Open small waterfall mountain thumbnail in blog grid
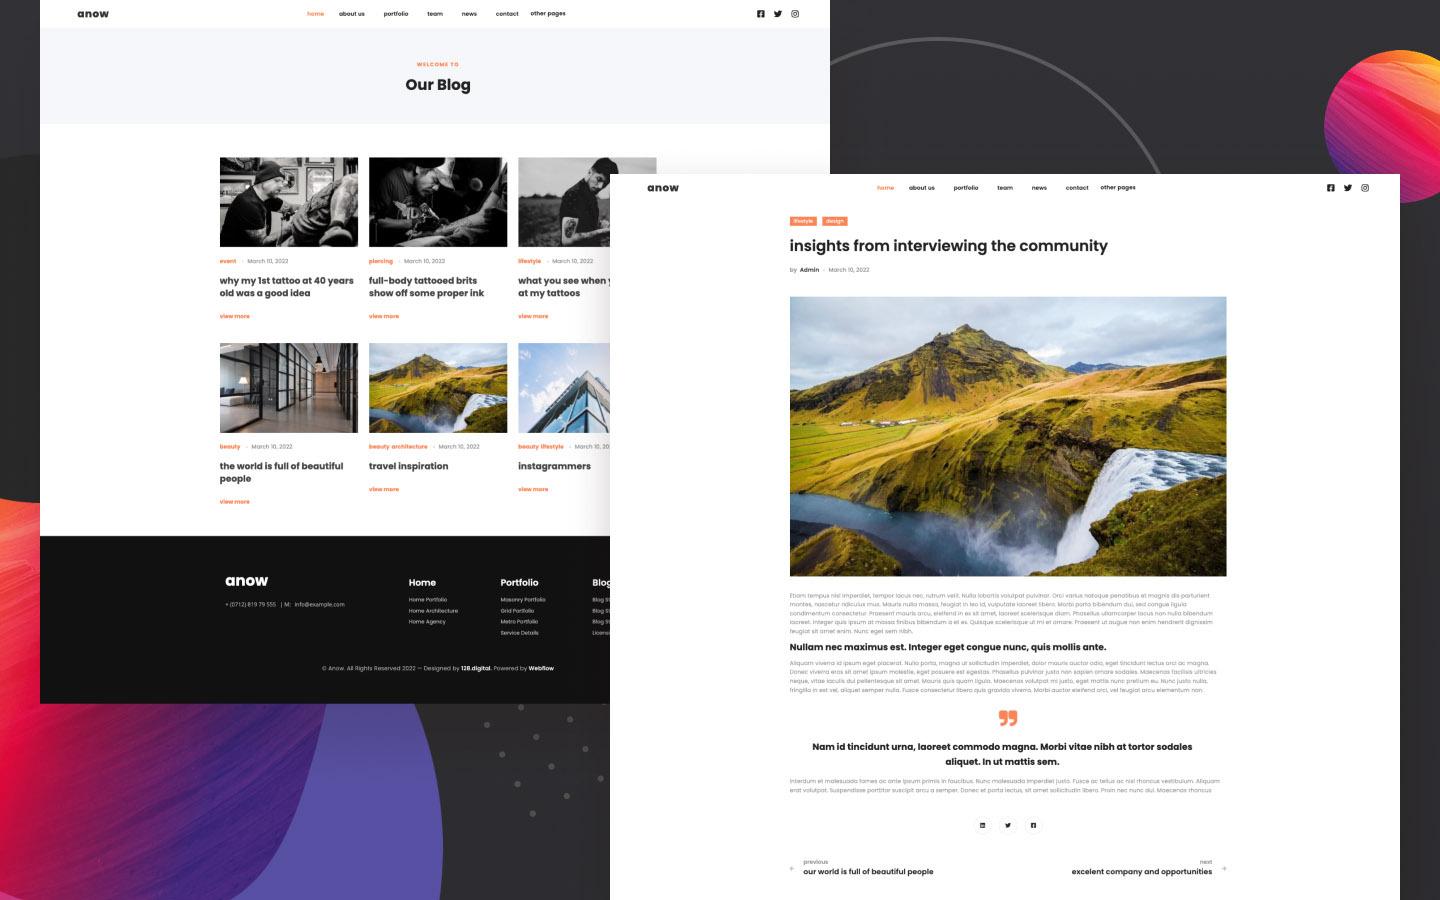Image resolution: width=1440 pixels, height=900 pixels. click(438, 388)
